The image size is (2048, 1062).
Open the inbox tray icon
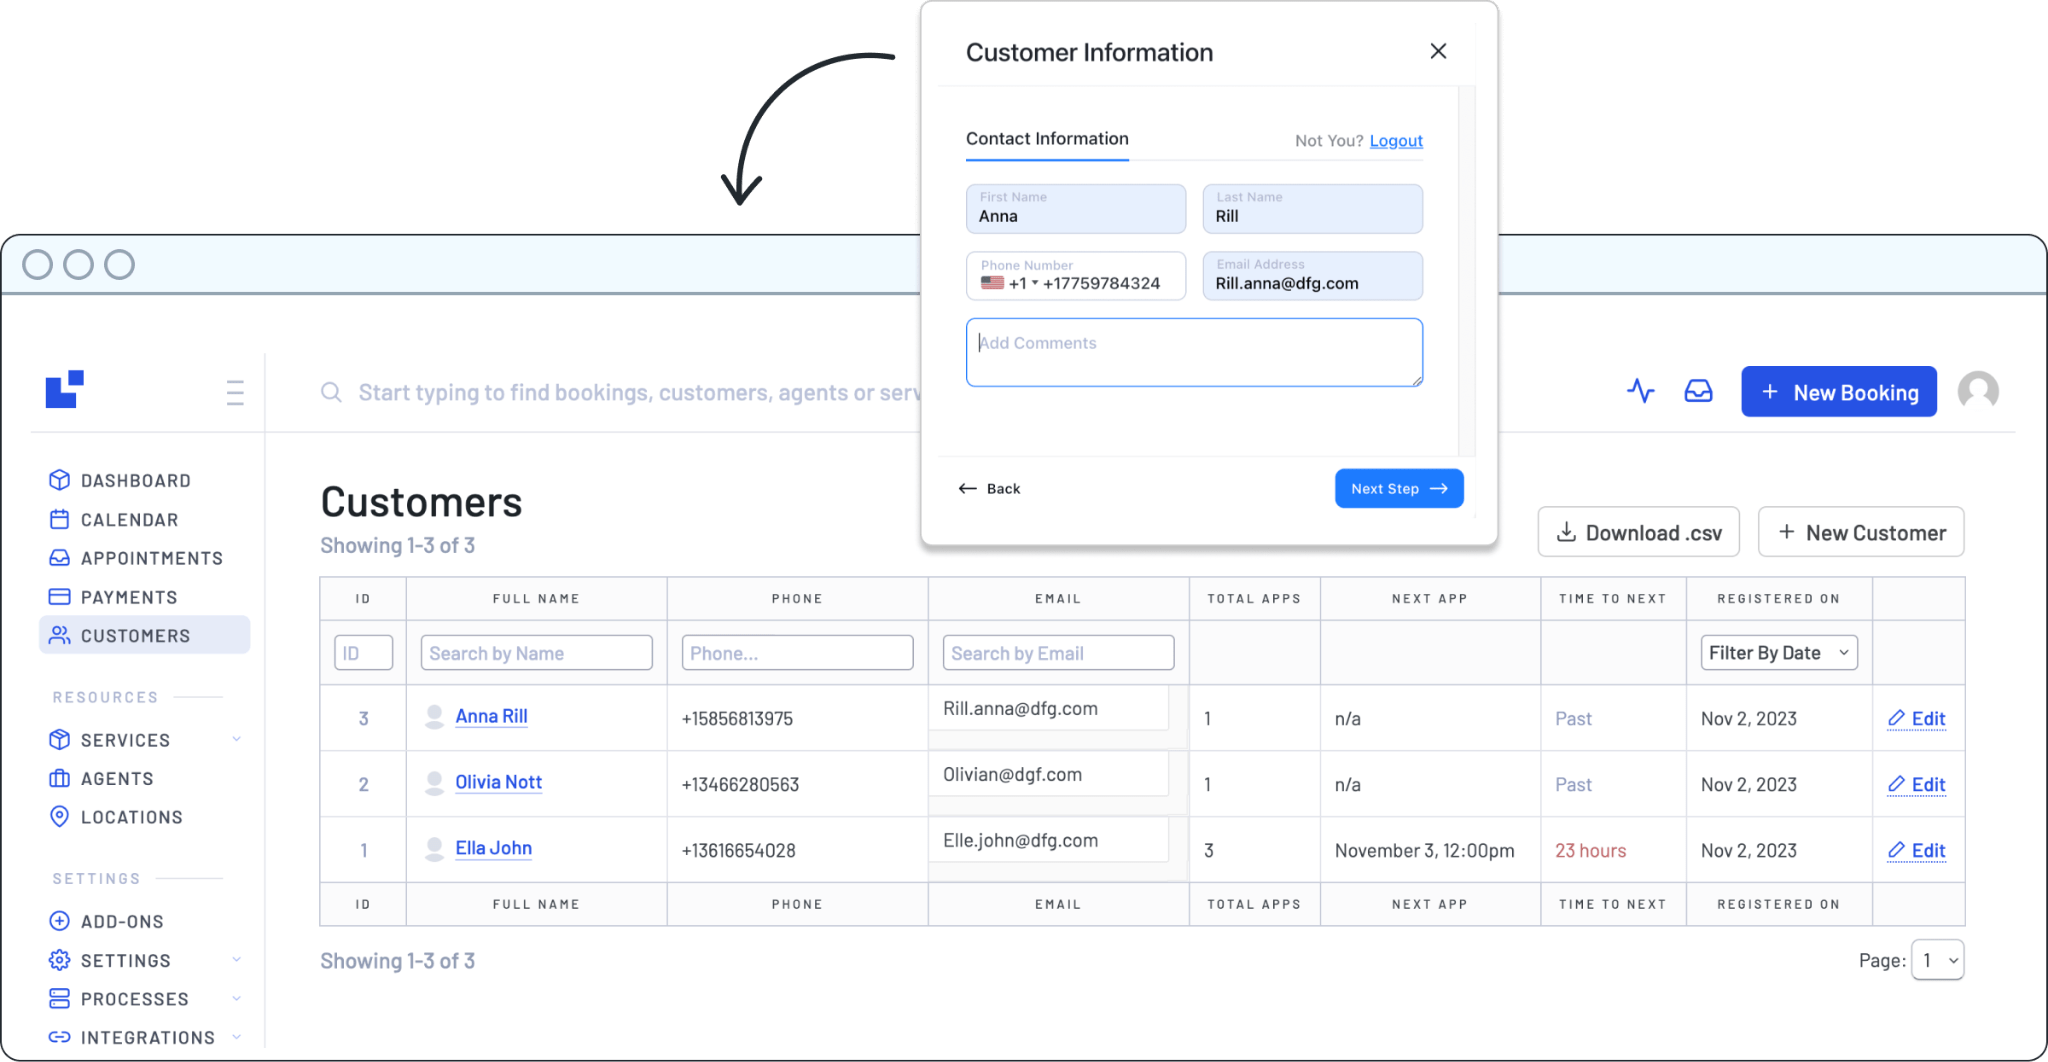point(1698,391)
